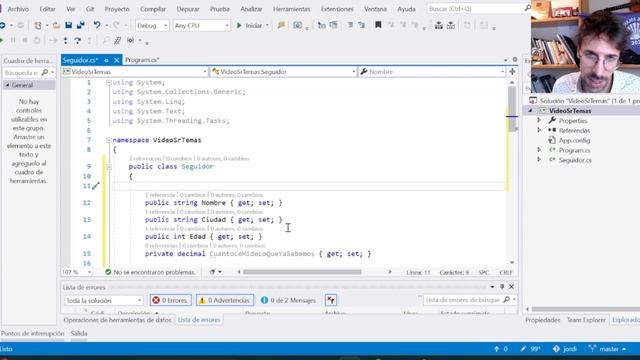Click the Save All icon
This screenshot has height=360, width=640.
(x=80, y=25)
